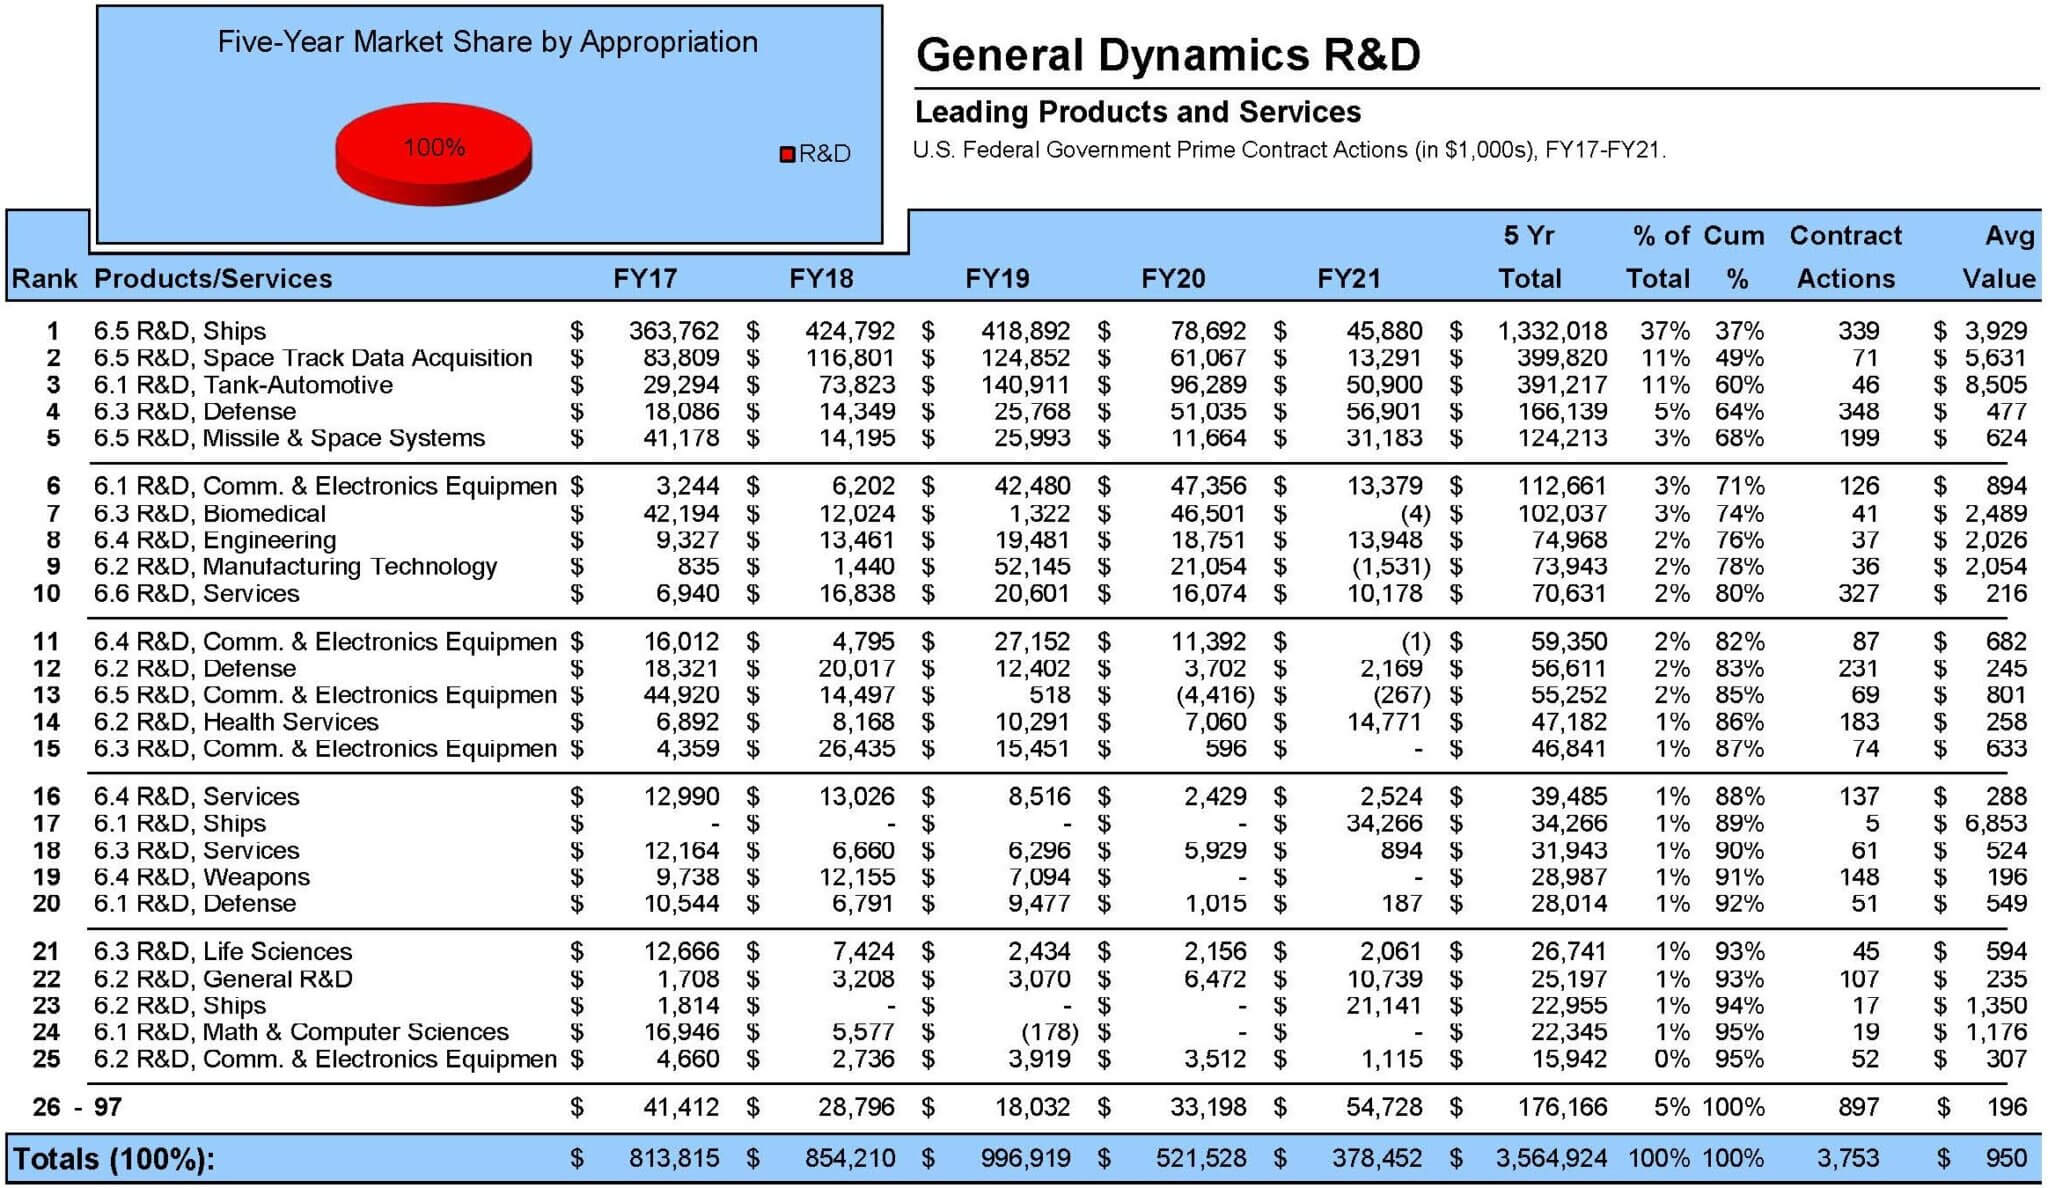
Task: Select '6.1 R&D, Tank-Automotive' row label
Action: (243, 385)
